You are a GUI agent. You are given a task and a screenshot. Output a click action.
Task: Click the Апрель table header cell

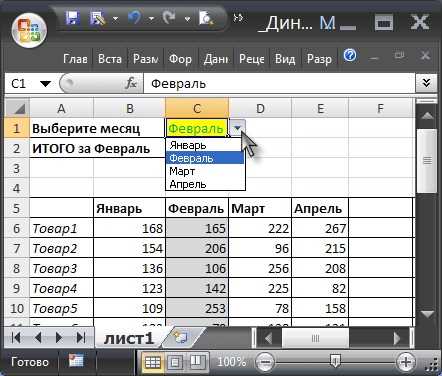point(320,208)
